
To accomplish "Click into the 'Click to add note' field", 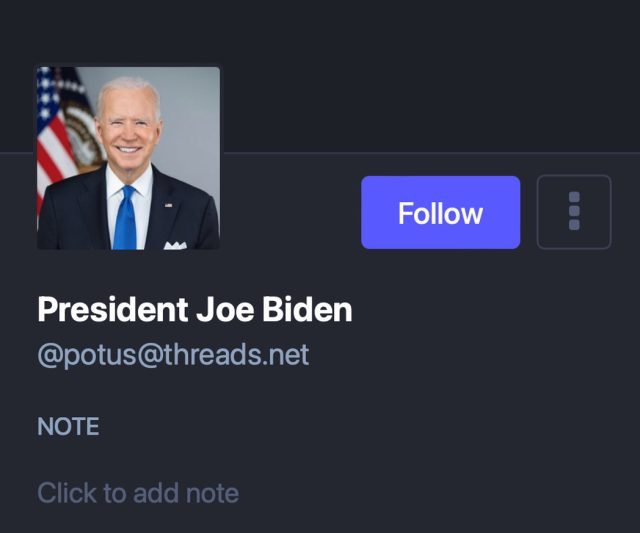I will coord(138,493).
